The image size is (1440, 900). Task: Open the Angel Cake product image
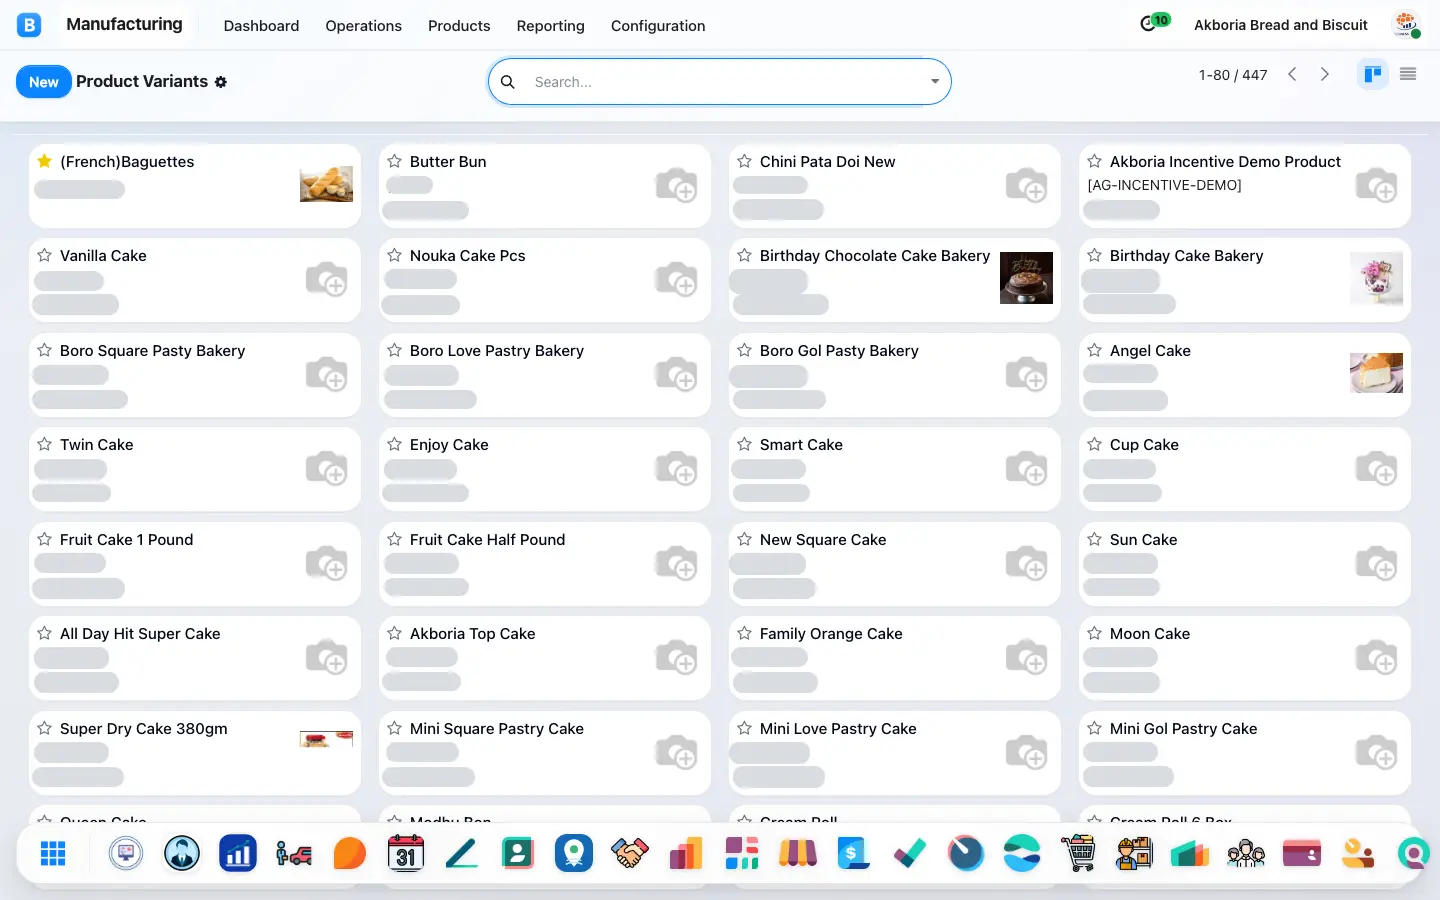1376,373
